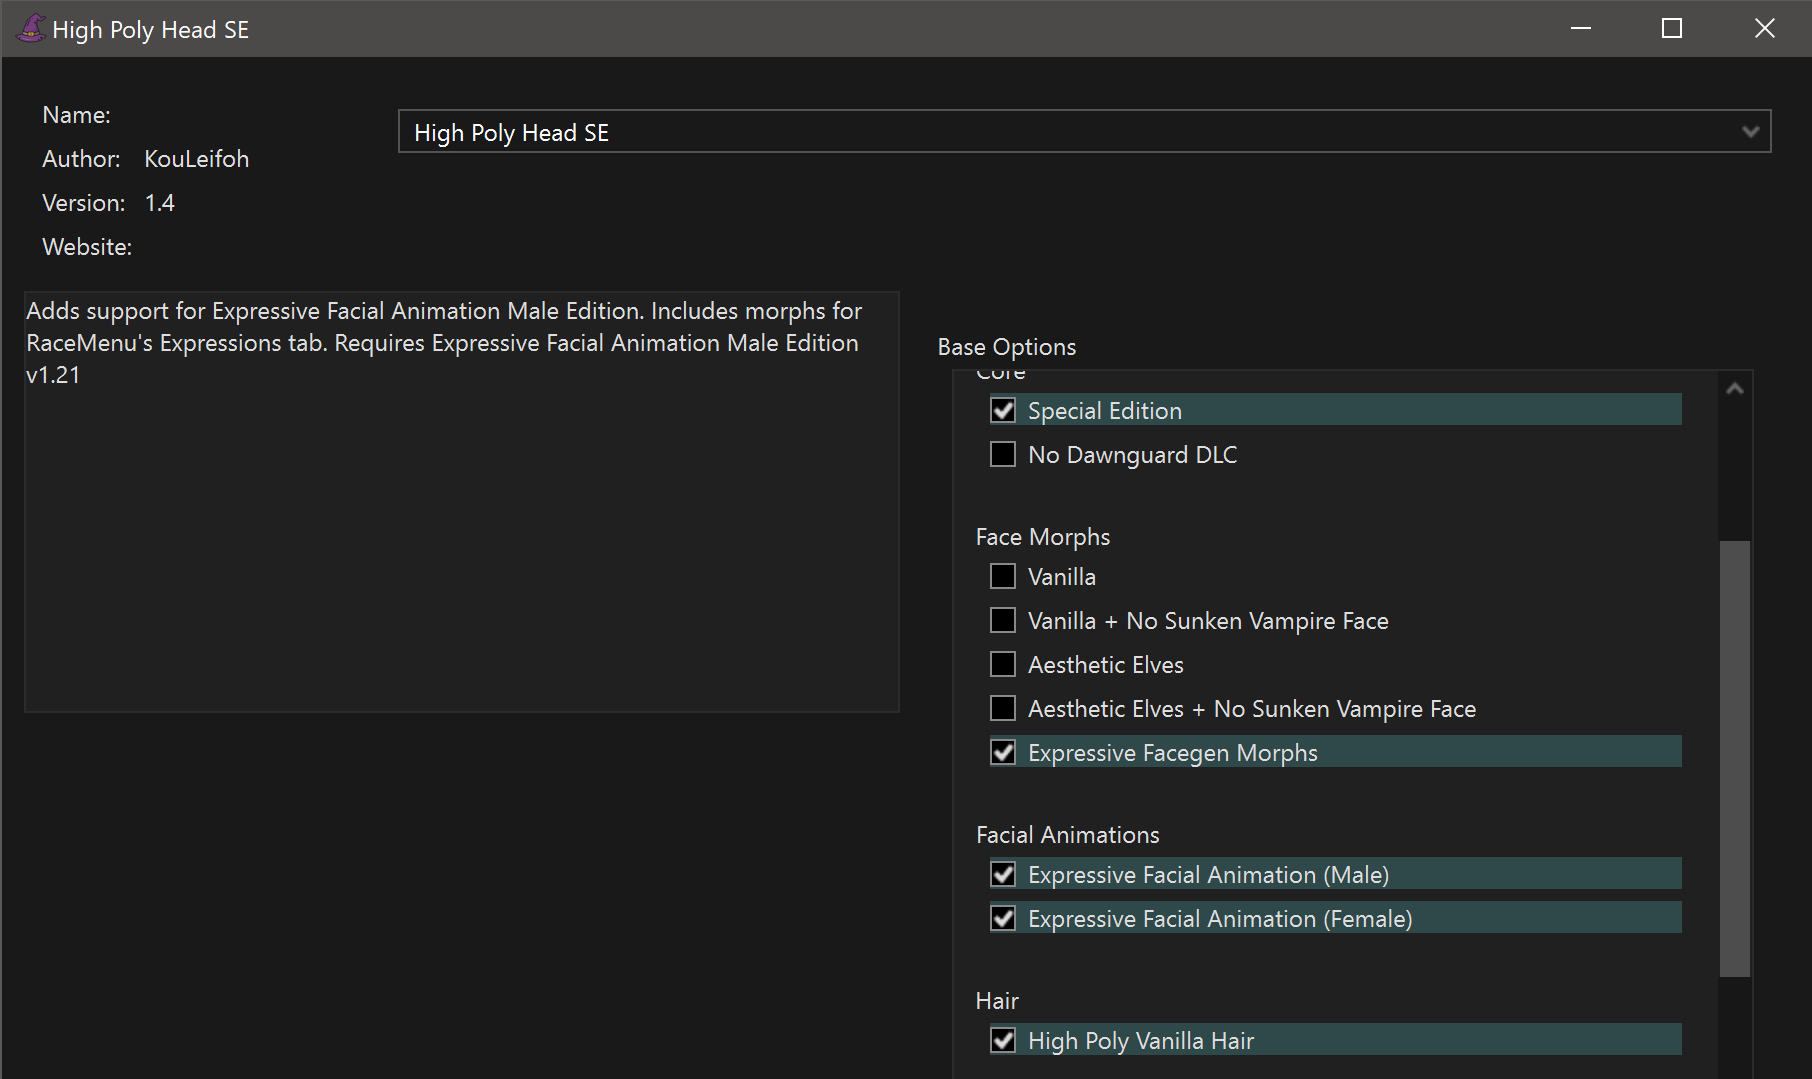The height and width of the screenshot is (1079, 1812).
Task: Click the wizard hat app icon
Action: point(31,29)
